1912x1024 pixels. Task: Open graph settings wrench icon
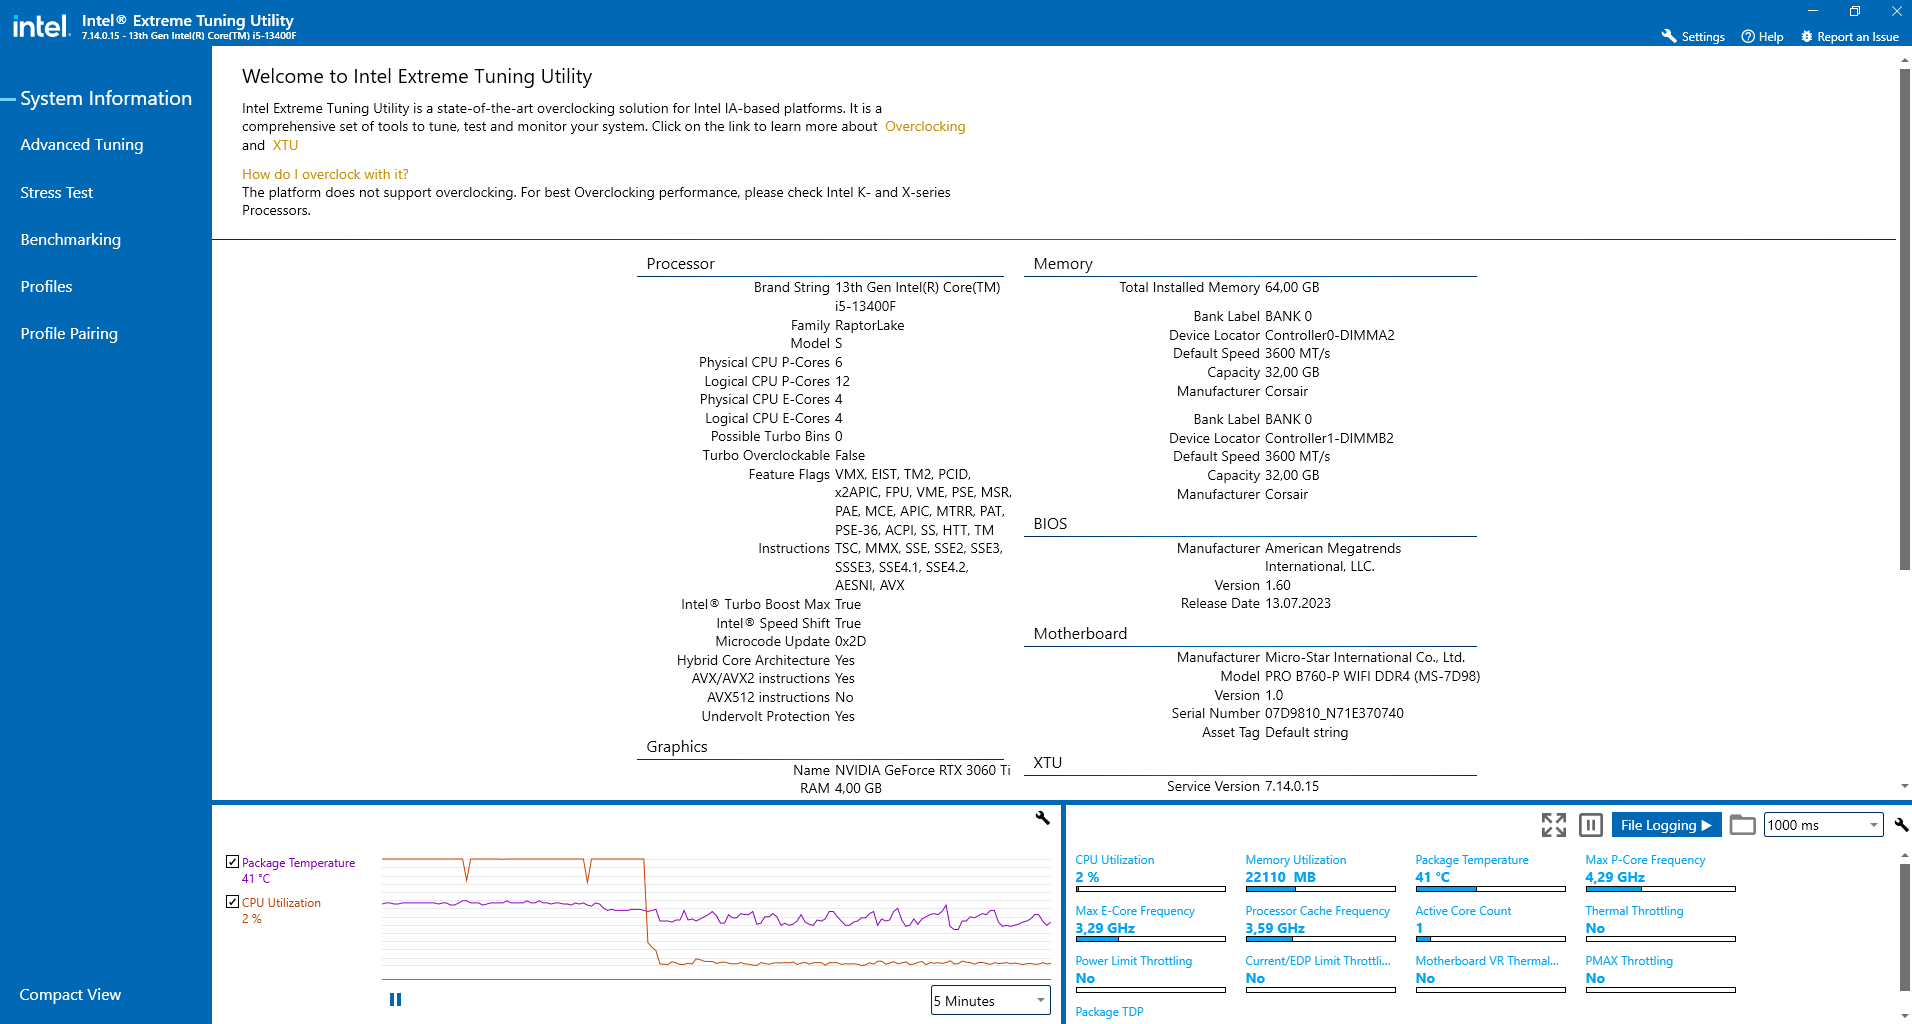pyautogui.click(x=1042, y=818)
